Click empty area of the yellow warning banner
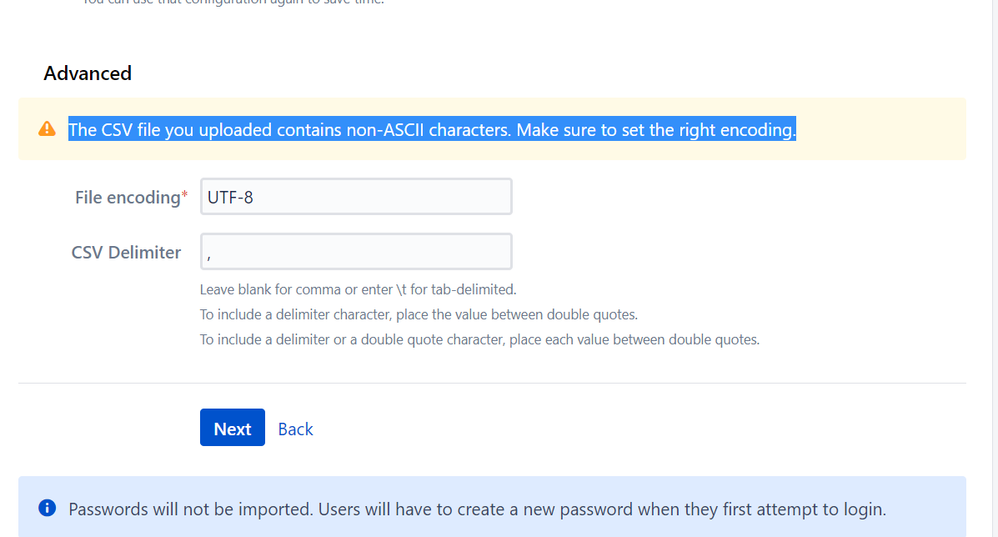This screenshot has height=537, width=998. 882,129
